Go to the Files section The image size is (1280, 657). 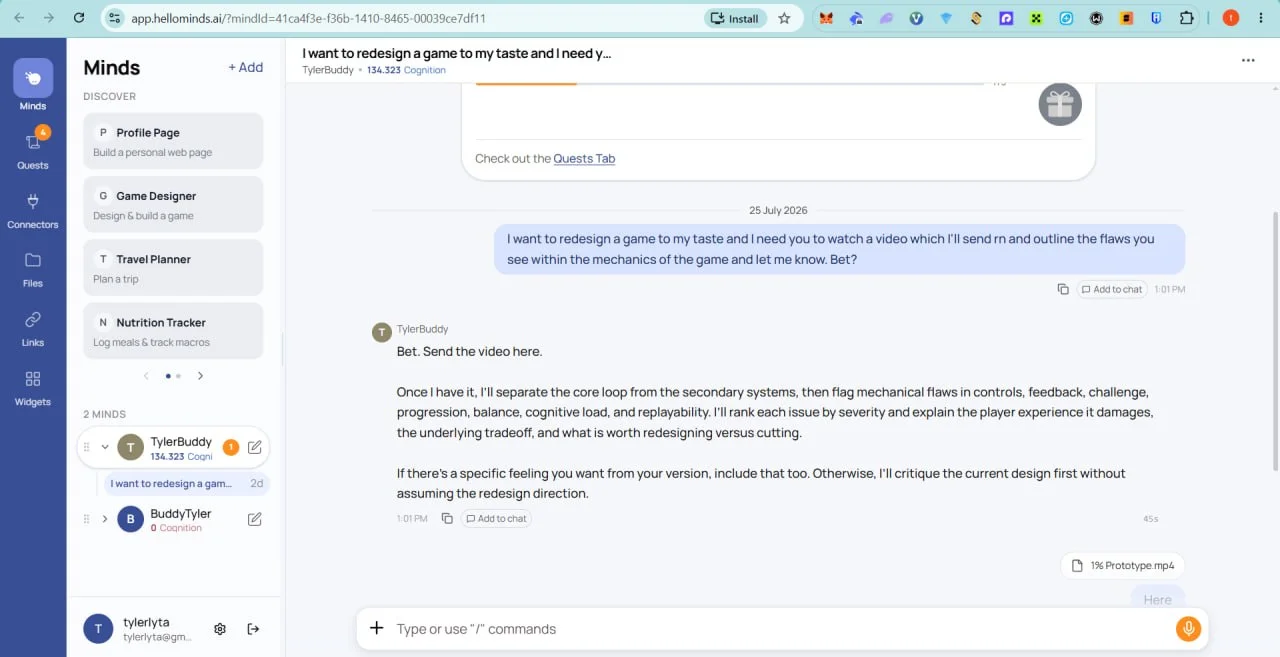coord(33,268)
